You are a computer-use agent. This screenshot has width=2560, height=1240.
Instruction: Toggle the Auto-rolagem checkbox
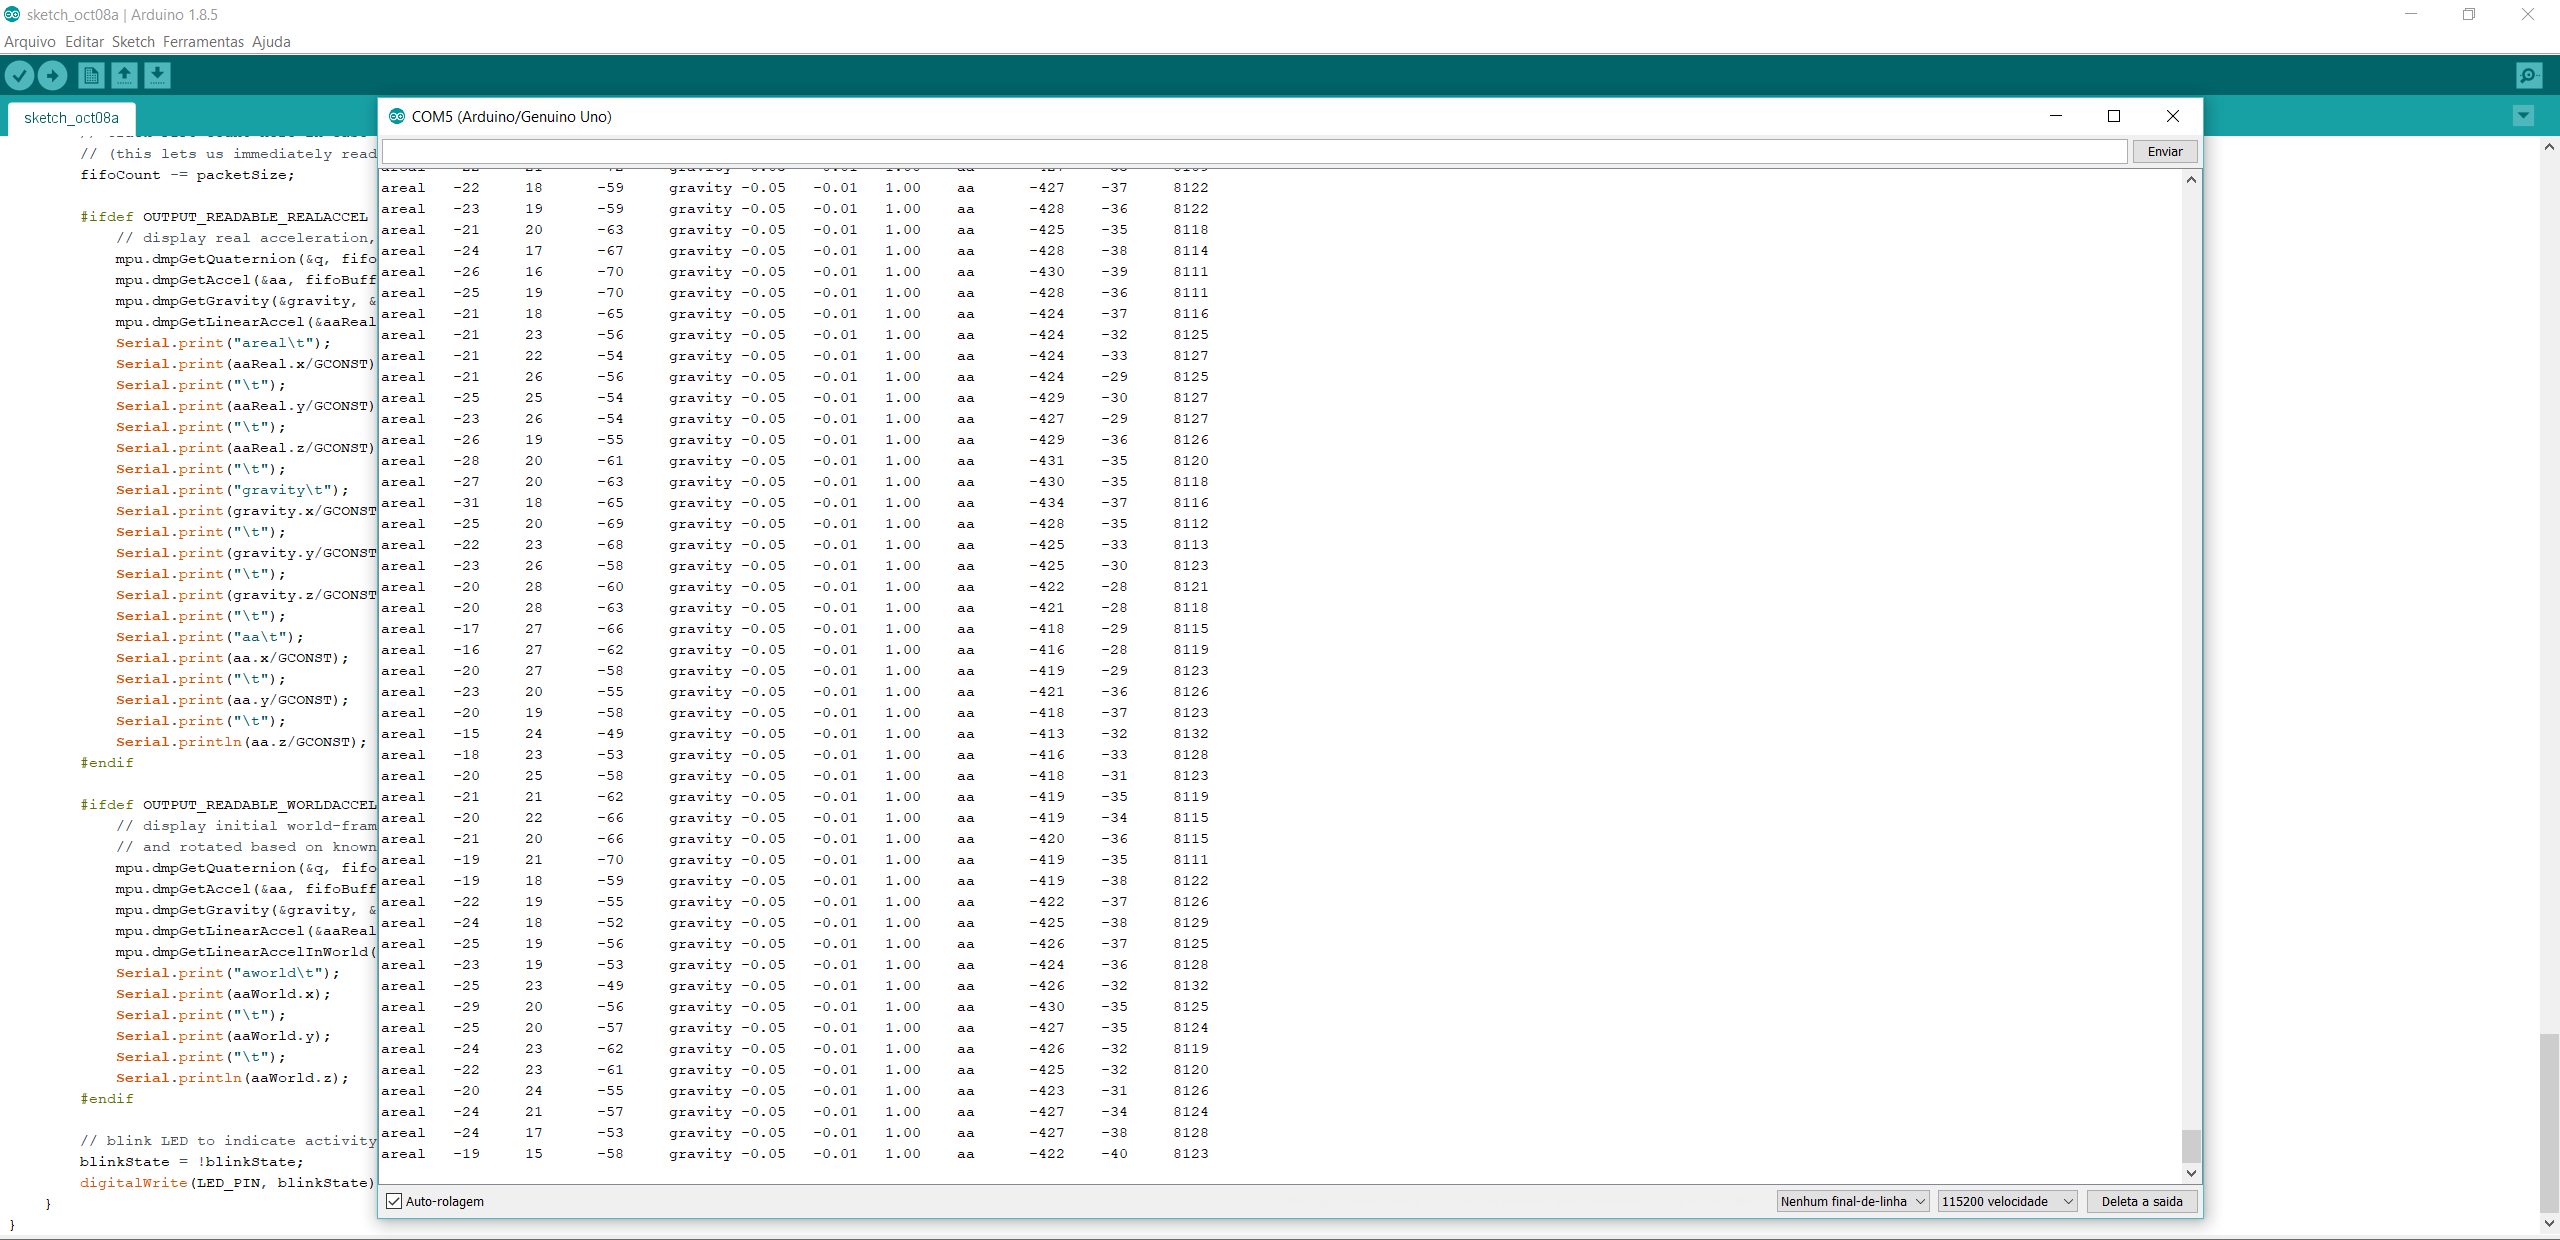392,1201
